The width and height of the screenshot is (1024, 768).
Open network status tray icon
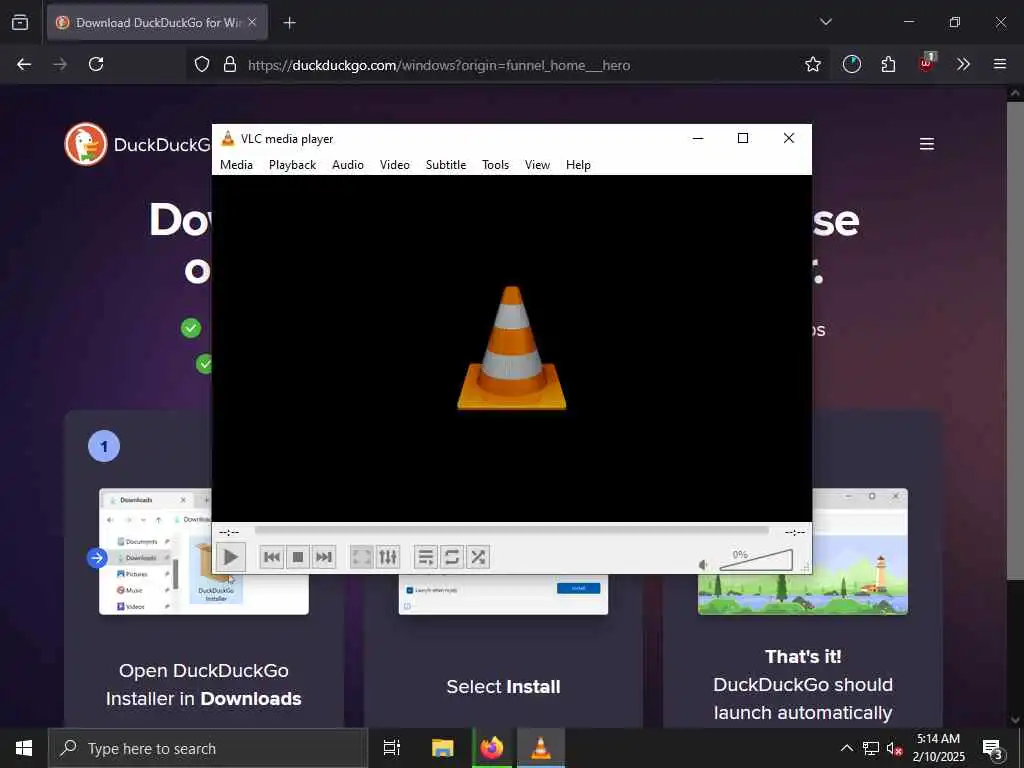click(871, 748)
